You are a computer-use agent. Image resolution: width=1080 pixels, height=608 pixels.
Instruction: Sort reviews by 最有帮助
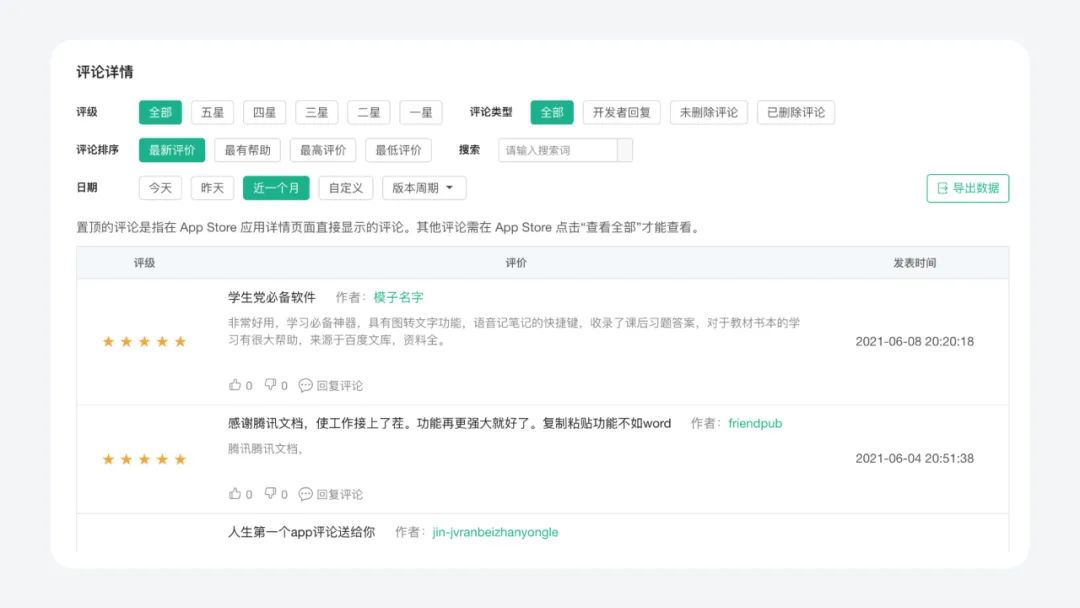[247, 150]
